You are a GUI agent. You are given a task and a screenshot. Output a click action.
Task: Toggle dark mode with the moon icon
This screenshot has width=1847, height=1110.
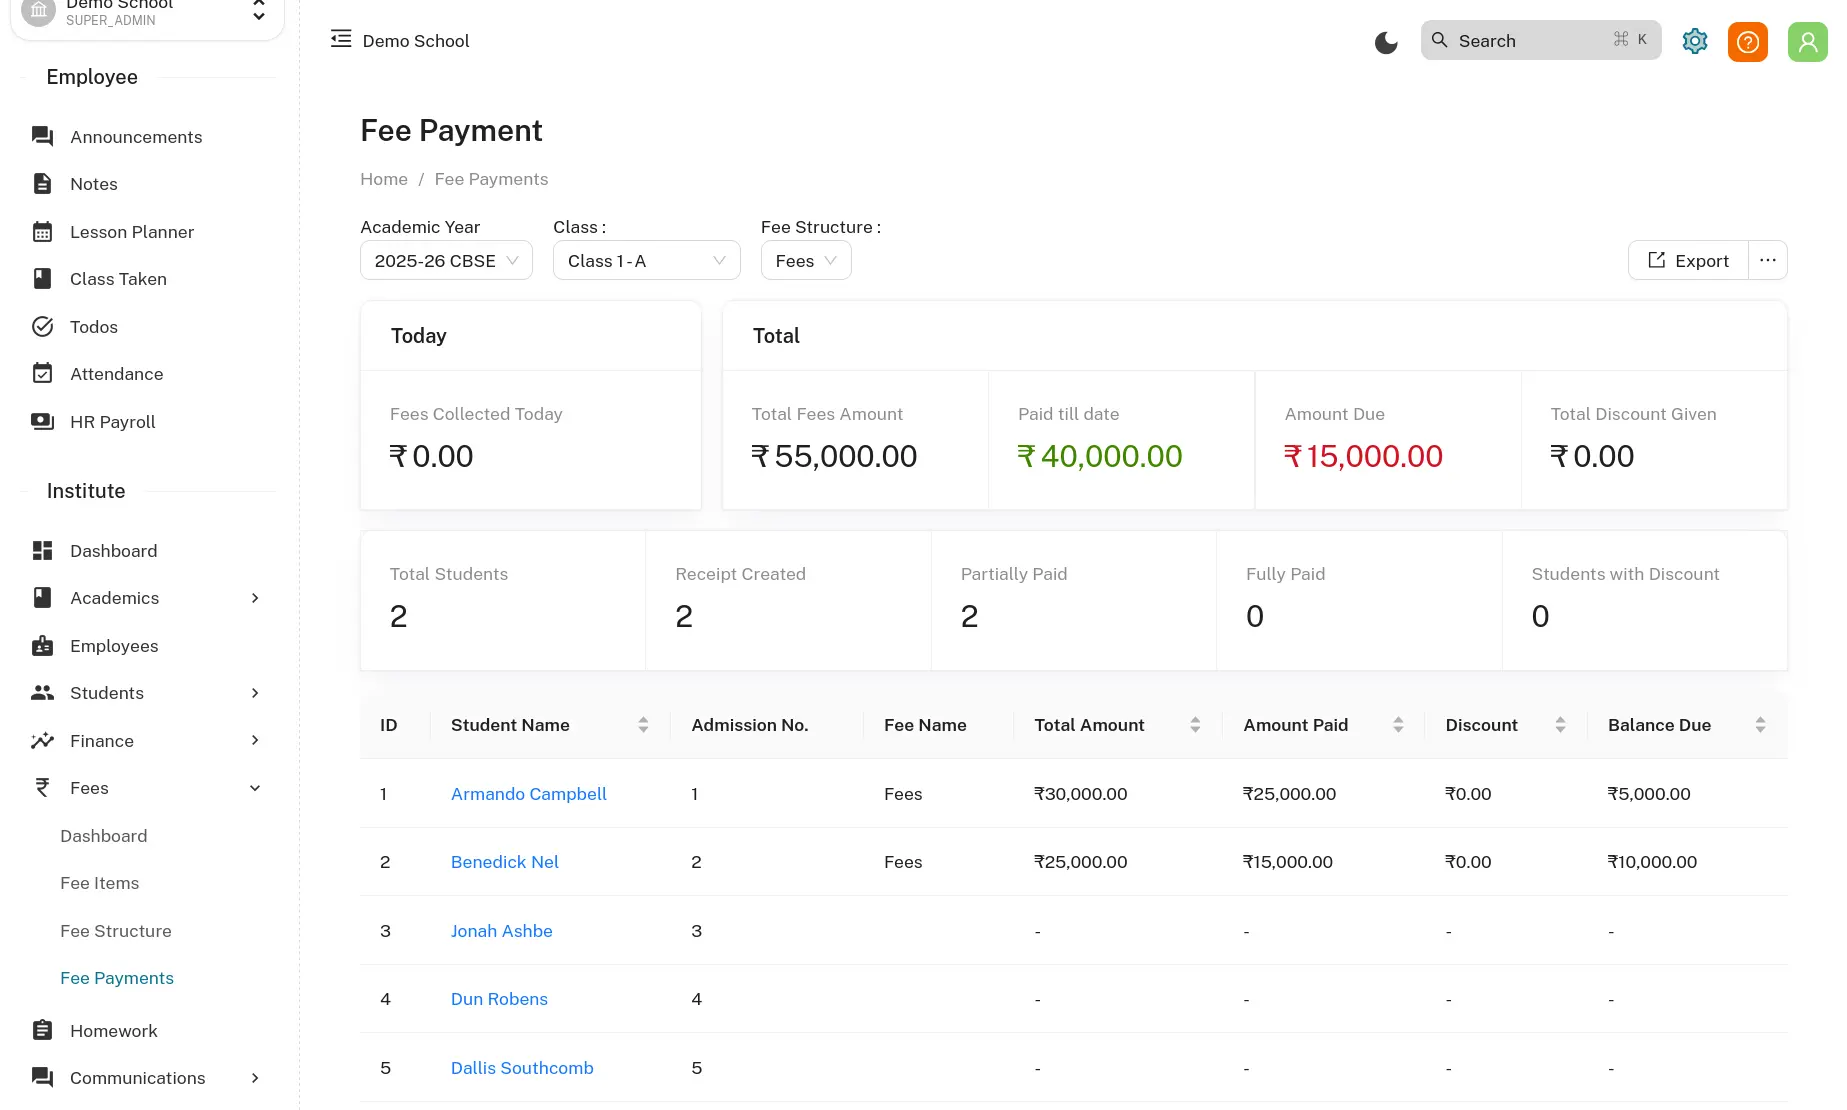pos(1385,42)
